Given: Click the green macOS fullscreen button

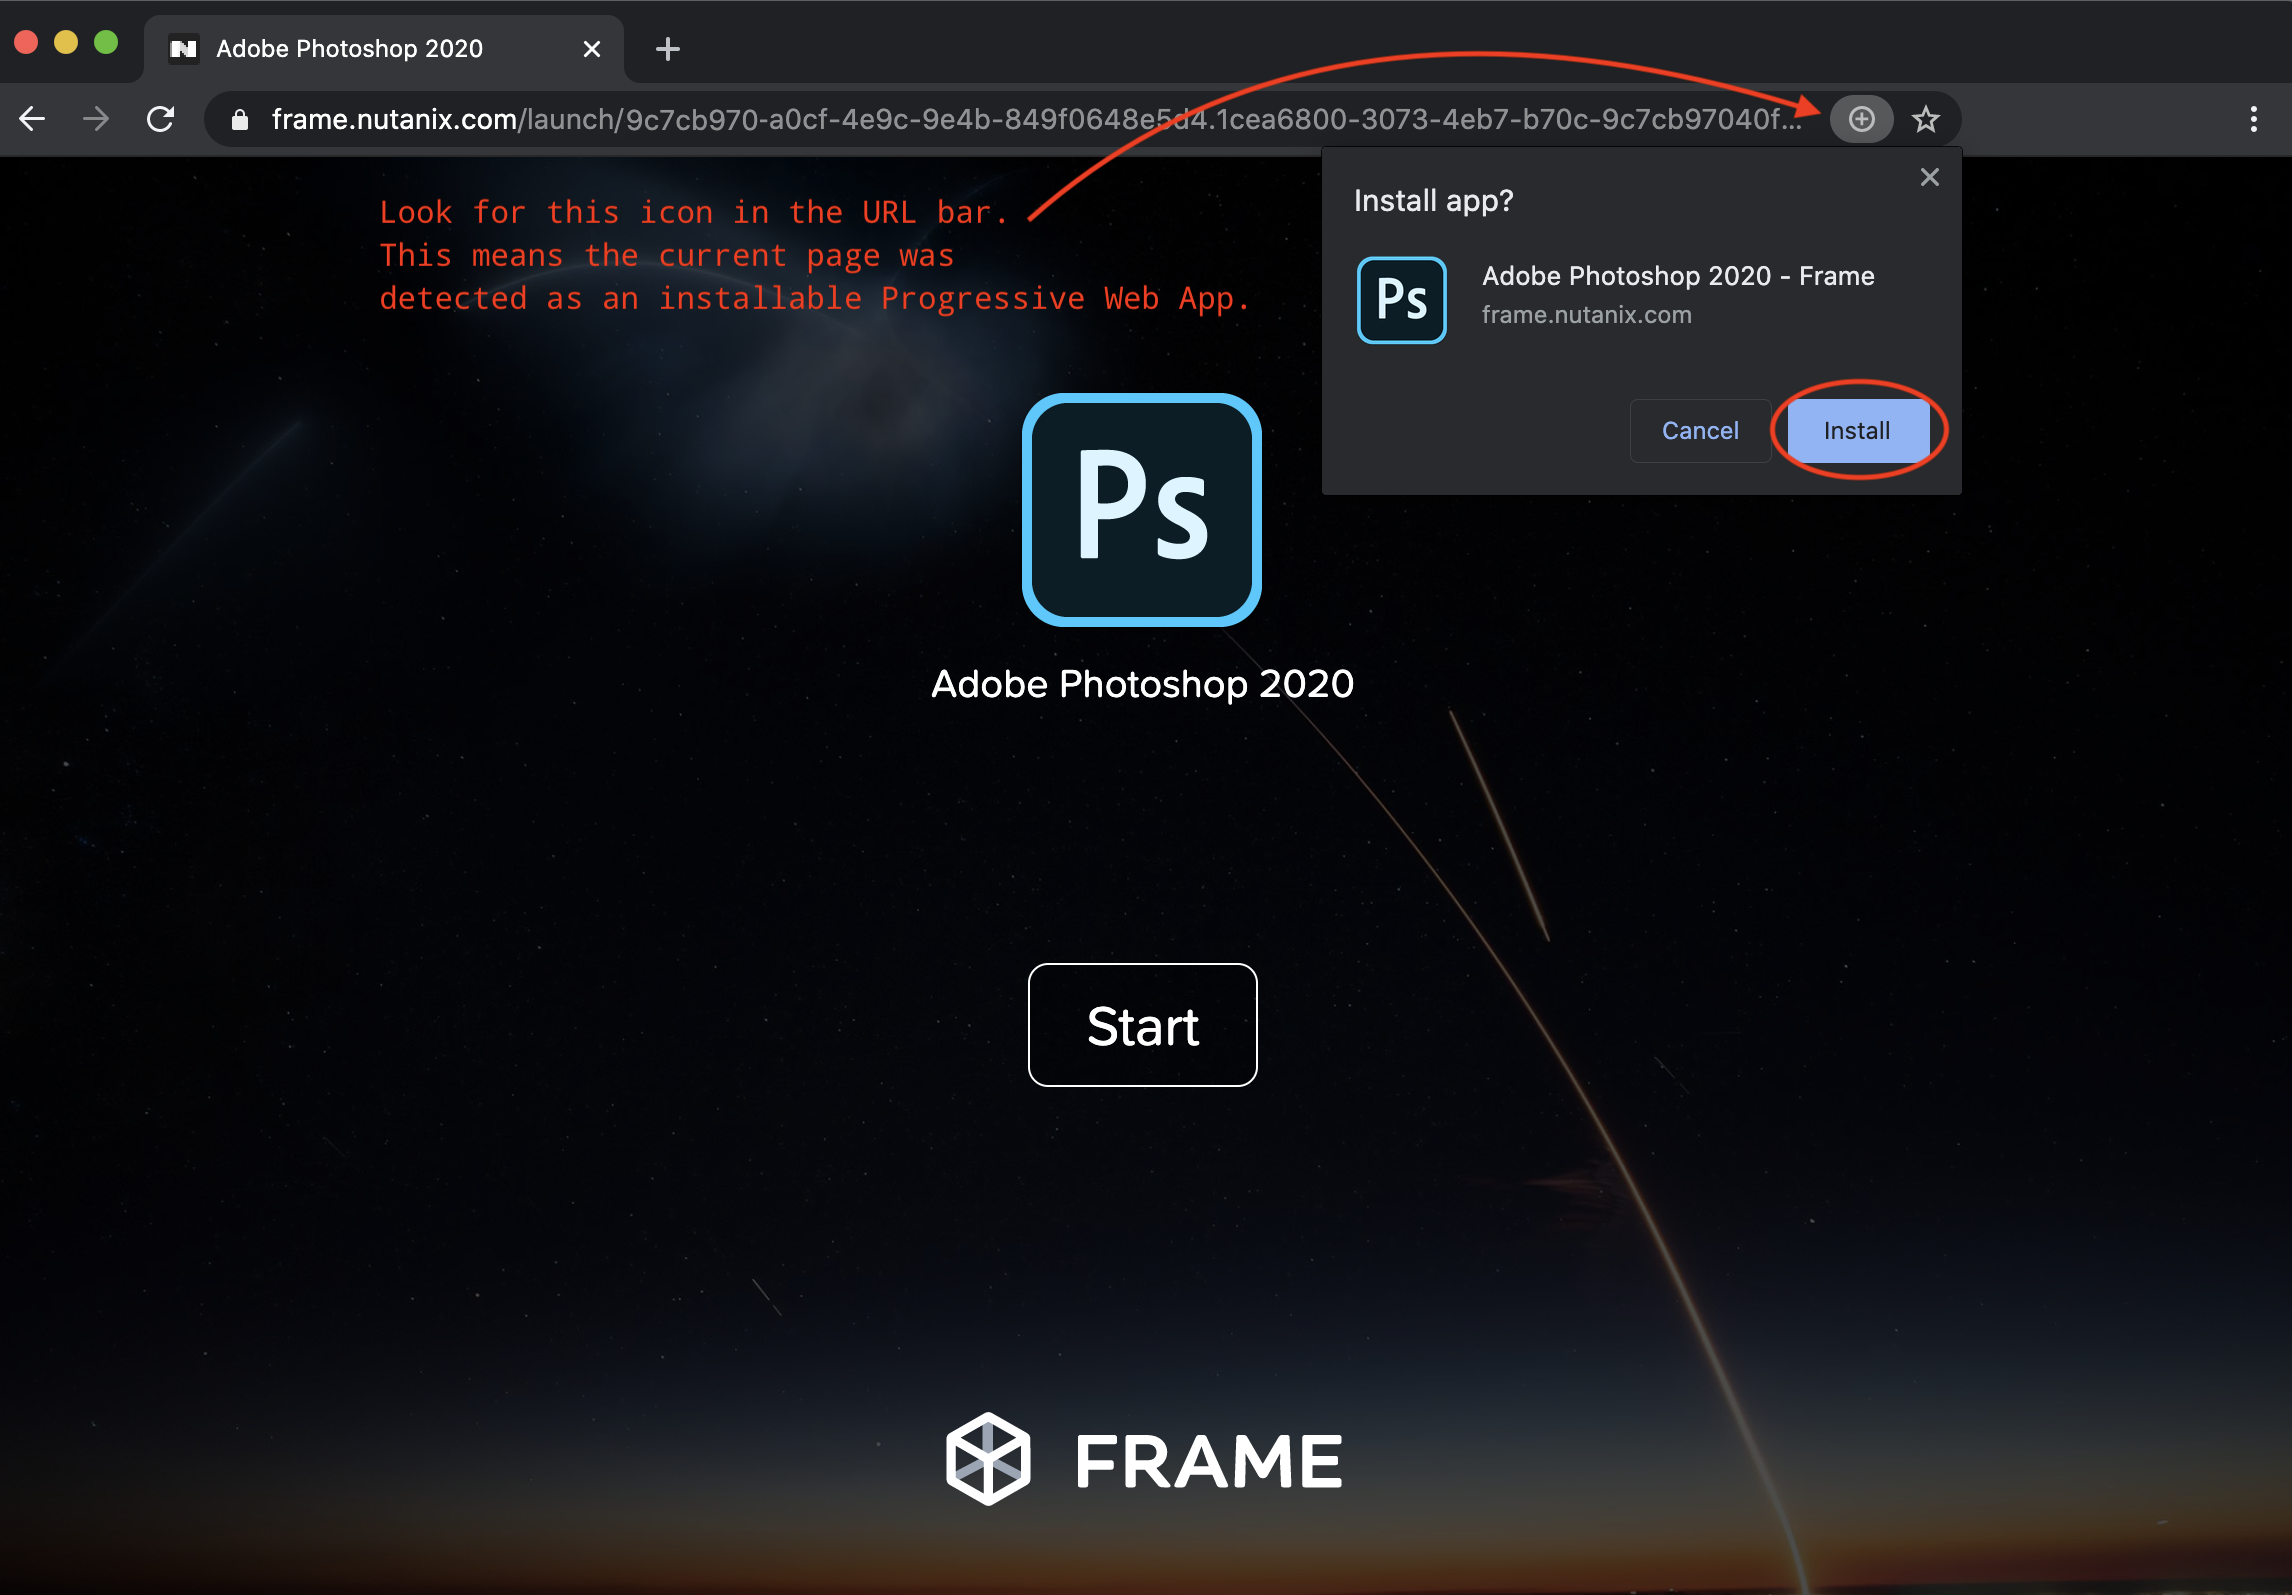Looking at the screenshot, I should coord(106,42).
